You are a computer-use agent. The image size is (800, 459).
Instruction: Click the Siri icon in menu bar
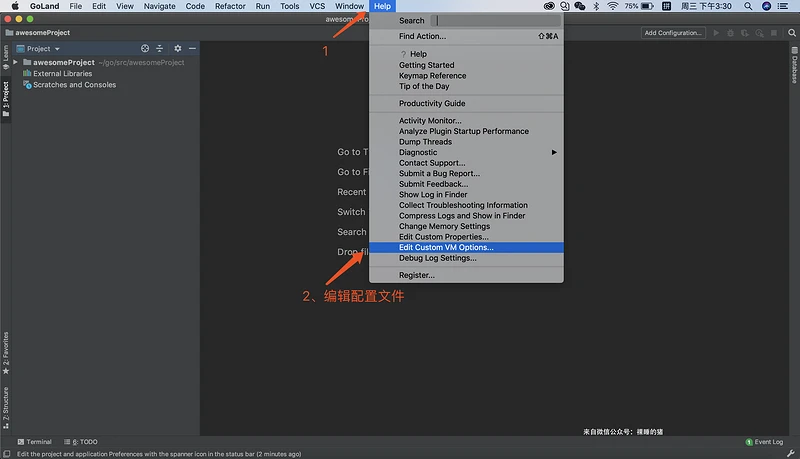point(766,6)
